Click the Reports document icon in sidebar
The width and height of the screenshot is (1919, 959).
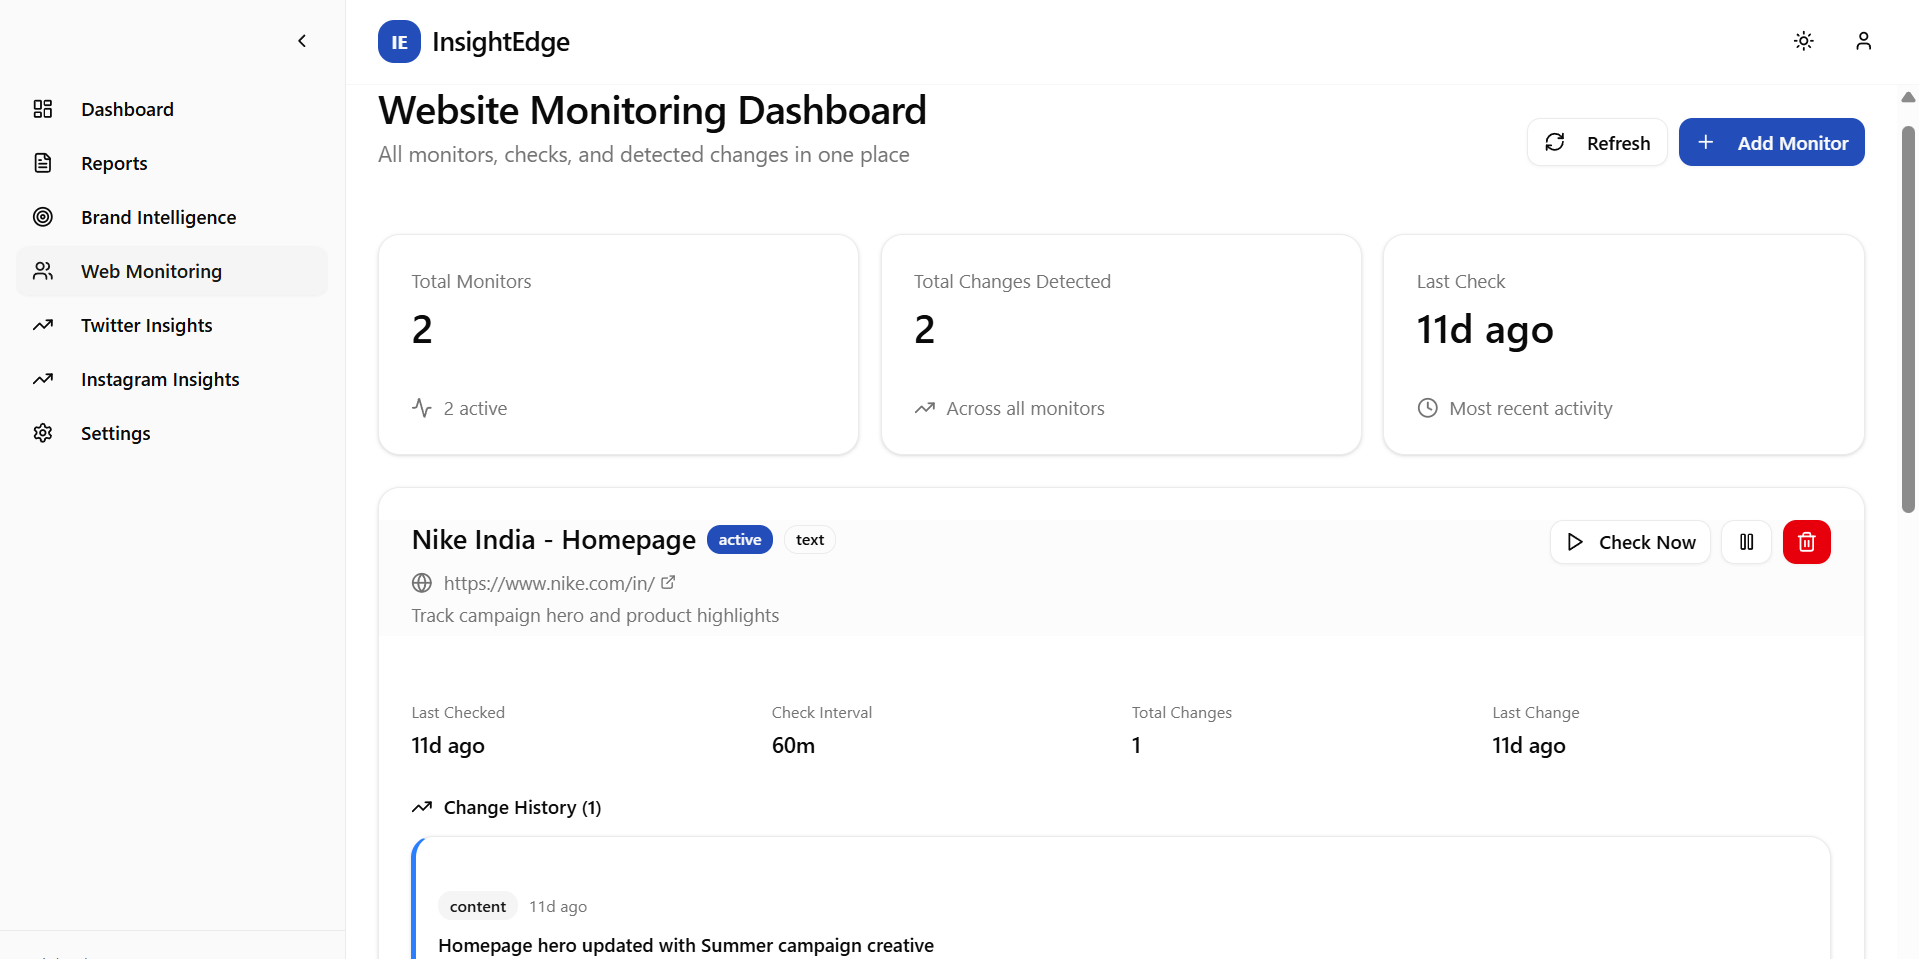tap(43, 163)
